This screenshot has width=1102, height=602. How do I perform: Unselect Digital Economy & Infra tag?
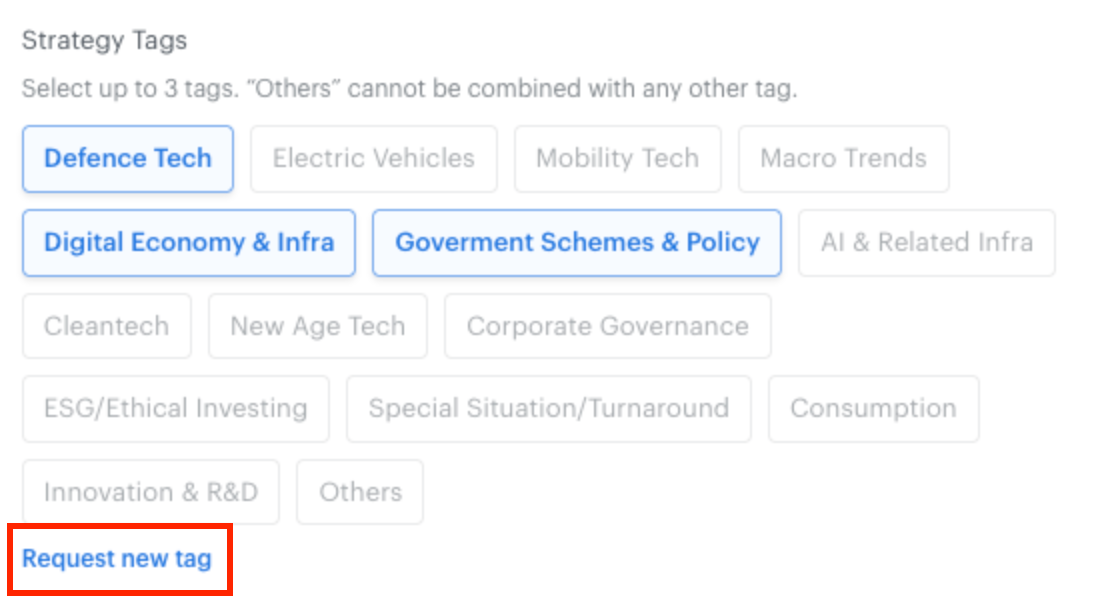click(189, 243)
